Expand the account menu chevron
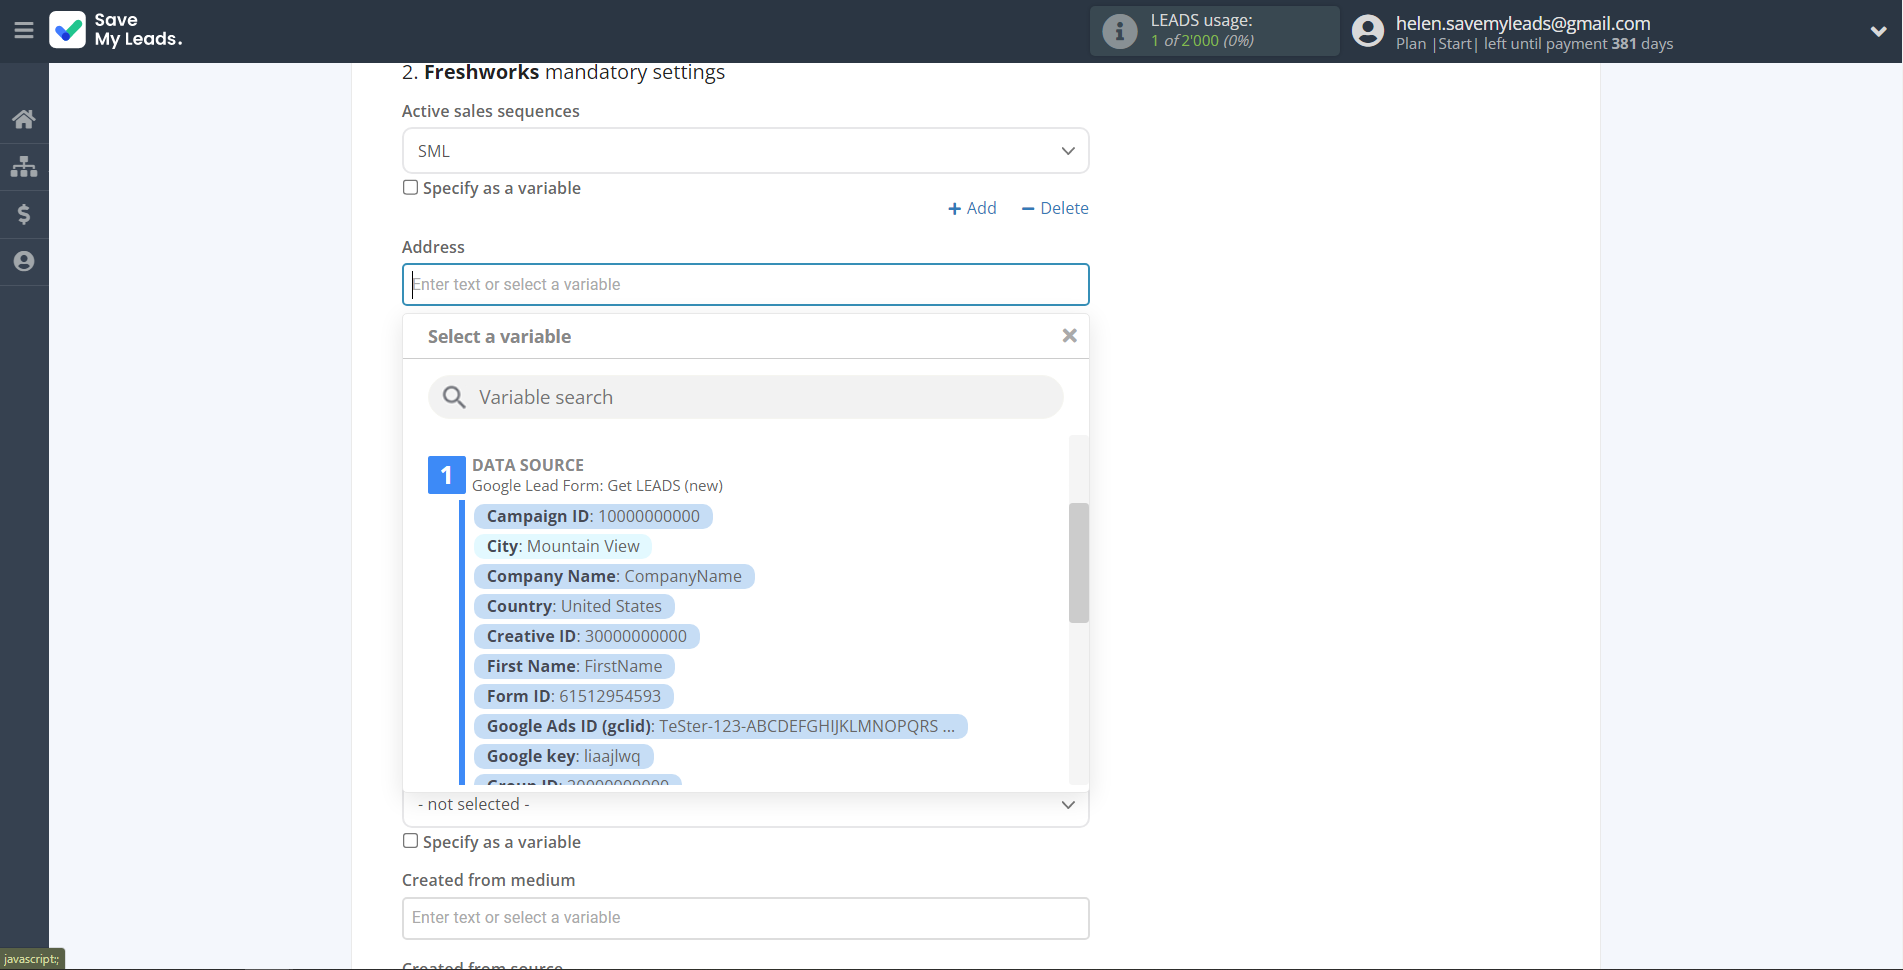This screenshot has height=970, width=1903. click(1878, 31)
